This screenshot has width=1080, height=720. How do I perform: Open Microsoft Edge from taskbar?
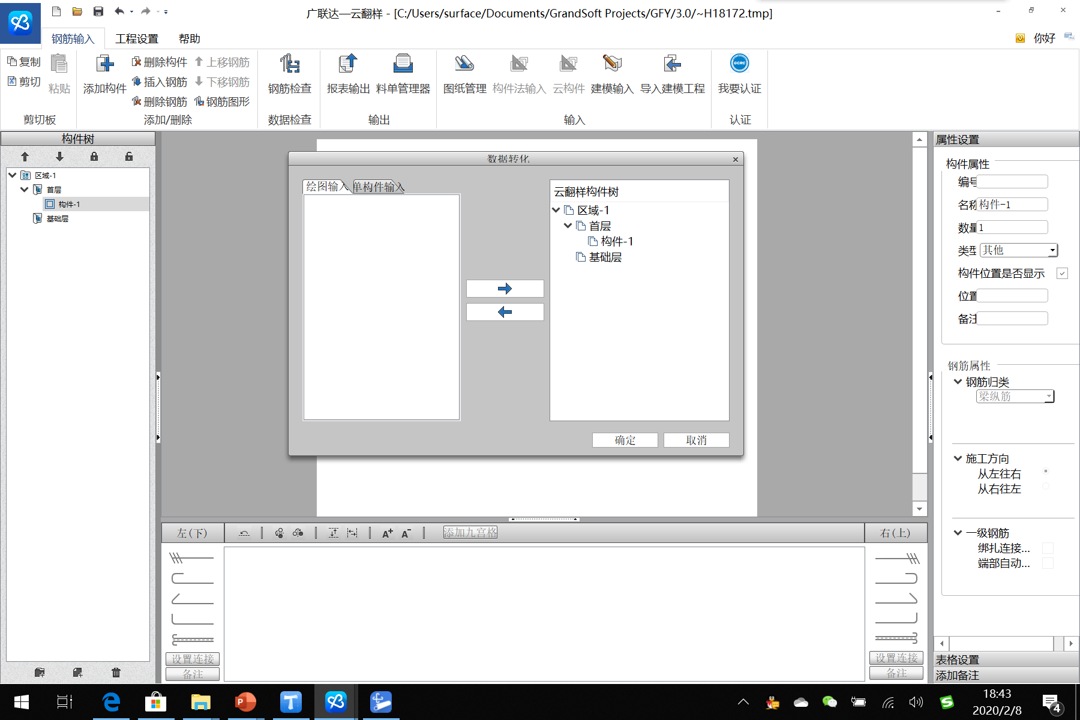[x=111, y=702]
